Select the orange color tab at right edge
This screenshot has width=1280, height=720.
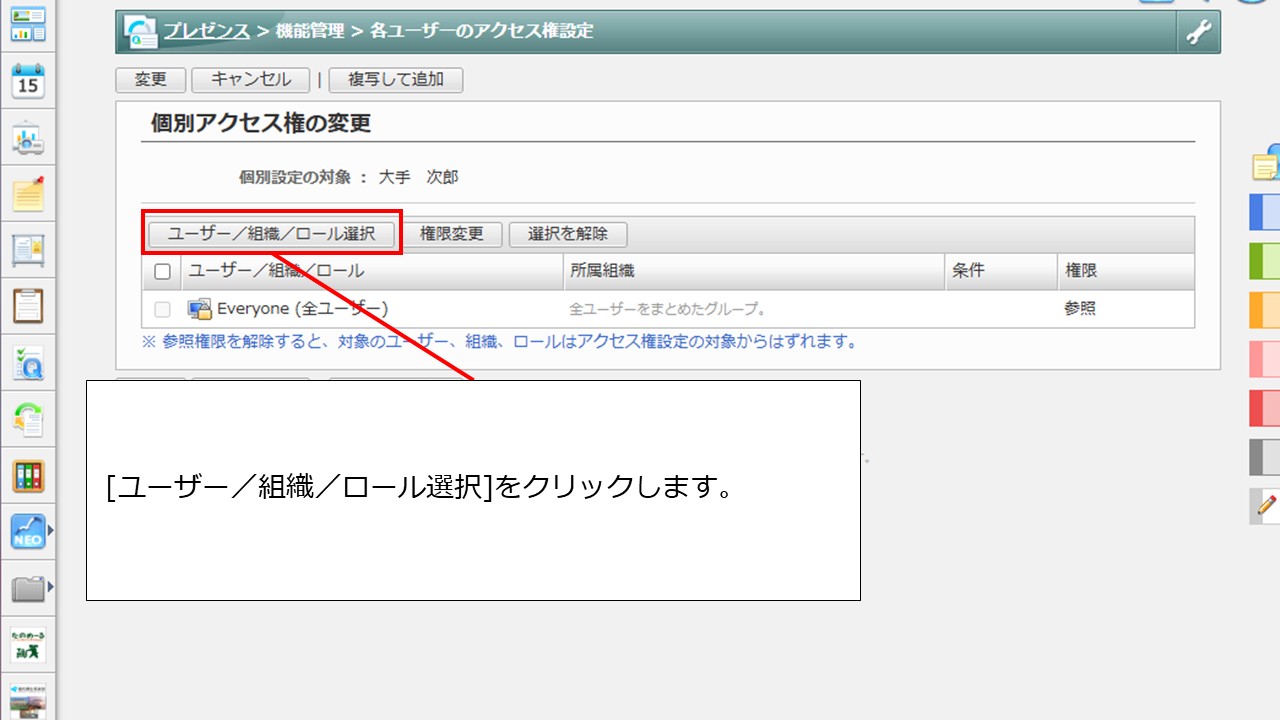click(x=1265, y=310)
